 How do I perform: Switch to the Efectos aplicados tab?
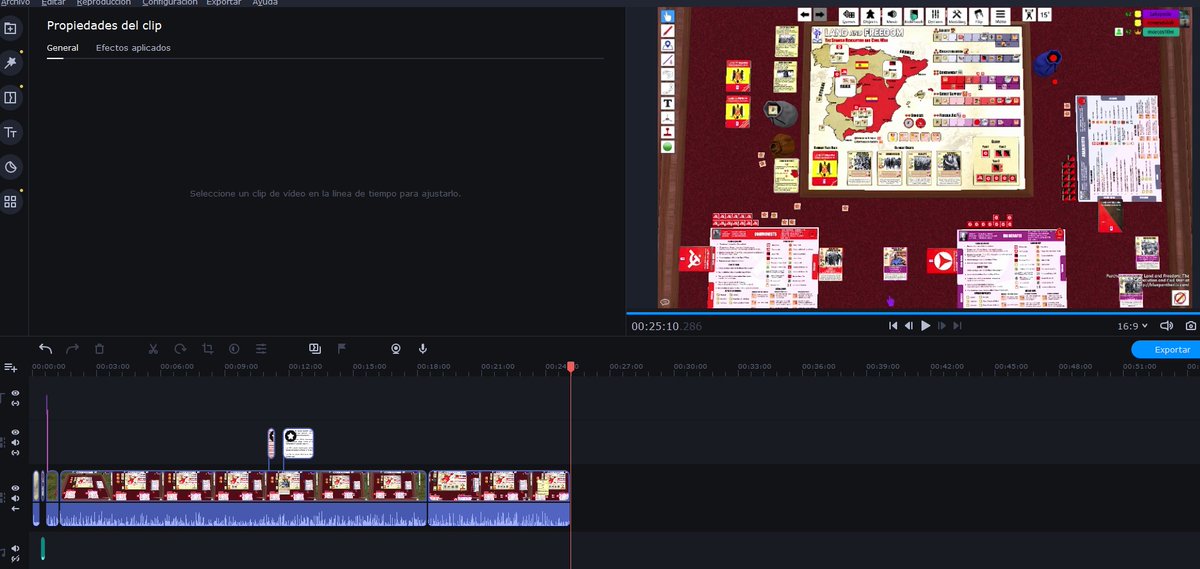coord(133,48)
